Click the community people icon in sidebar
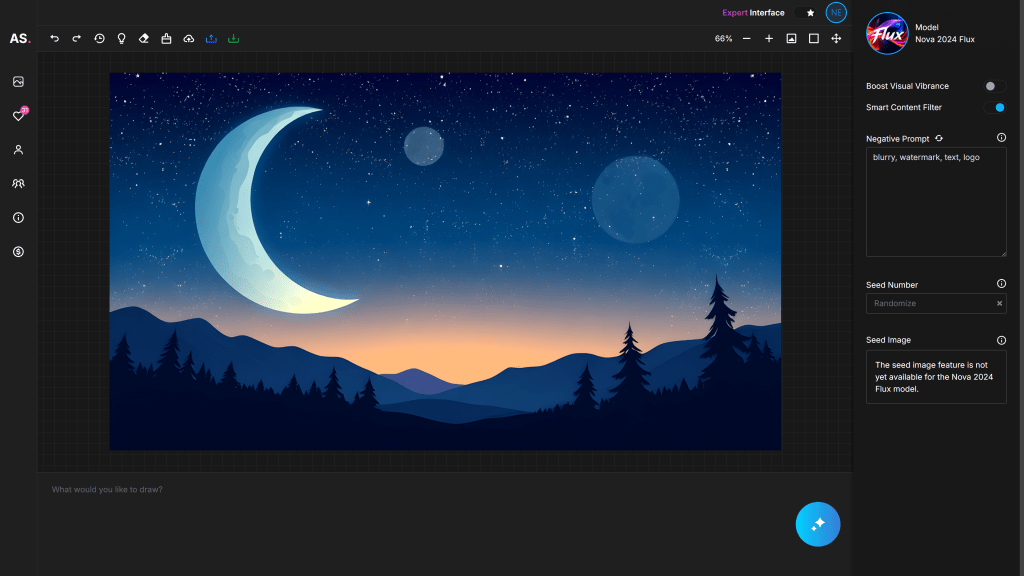Viewport: 1024px width, 576px height. 17,183
